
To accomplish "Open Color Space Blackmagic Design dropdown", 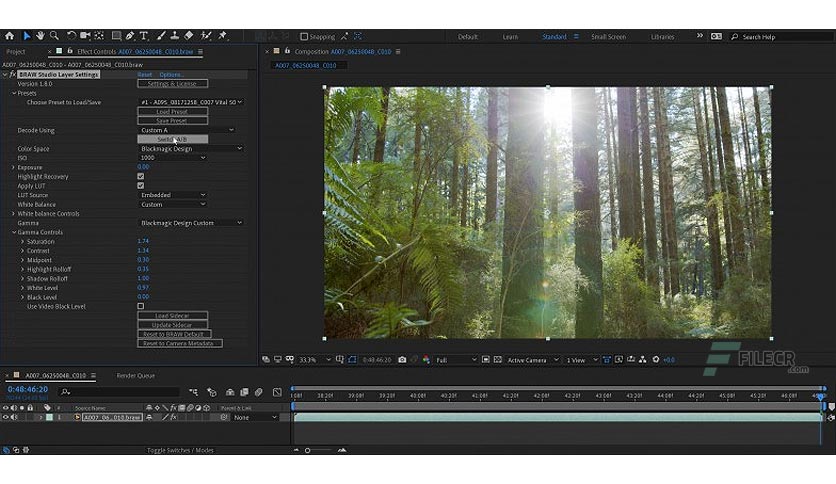I will (191, 149).
